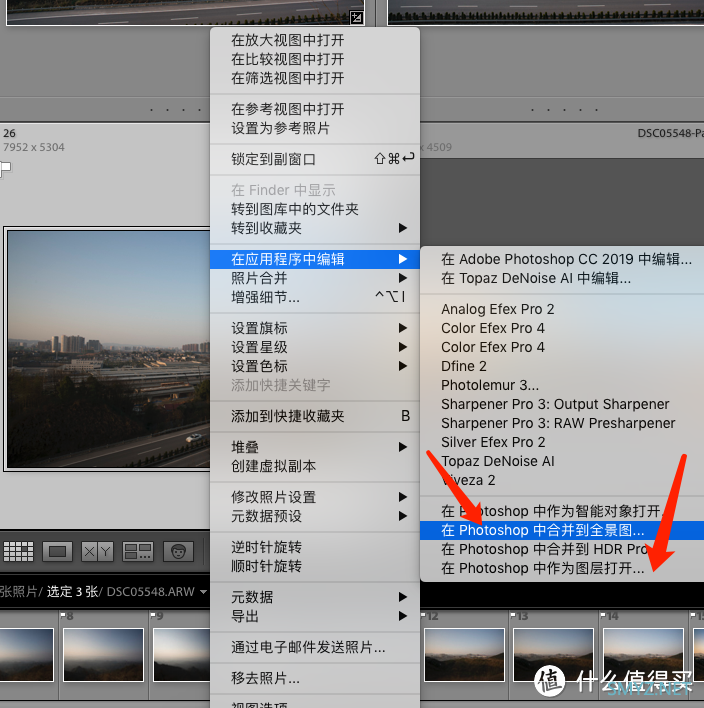Choose 在筛选视图中打开
The width and height of the screenshot is (704, 708).
(315, 78)
